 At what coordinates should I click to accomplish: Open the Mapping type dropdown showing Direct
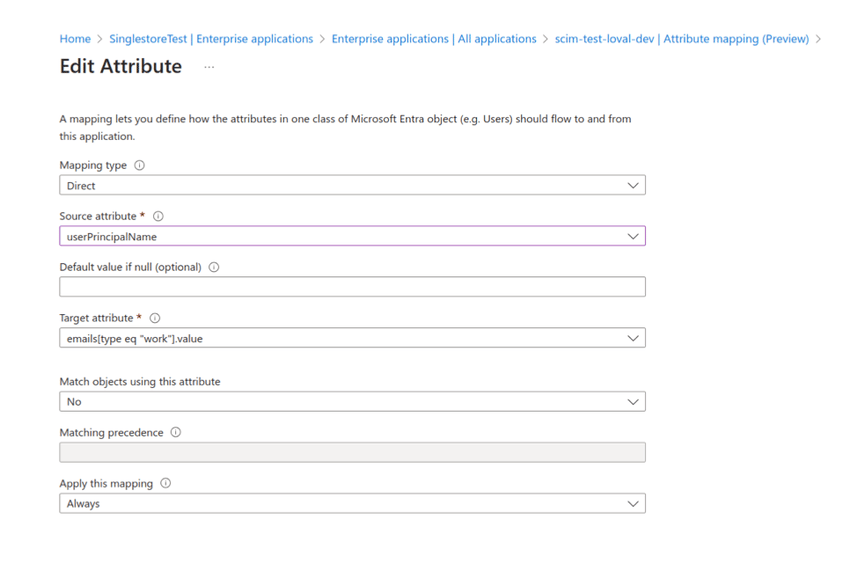pyautogui.click(x=352, y=186)
